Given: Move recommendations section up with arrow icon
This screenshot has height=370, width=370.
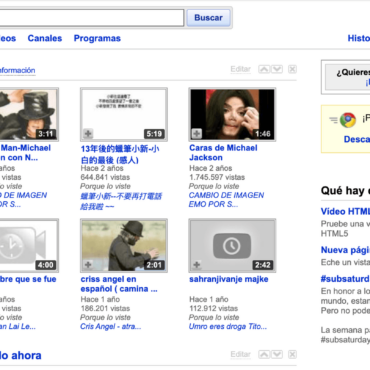Looking at the screenshot, I should coord(264,69).
